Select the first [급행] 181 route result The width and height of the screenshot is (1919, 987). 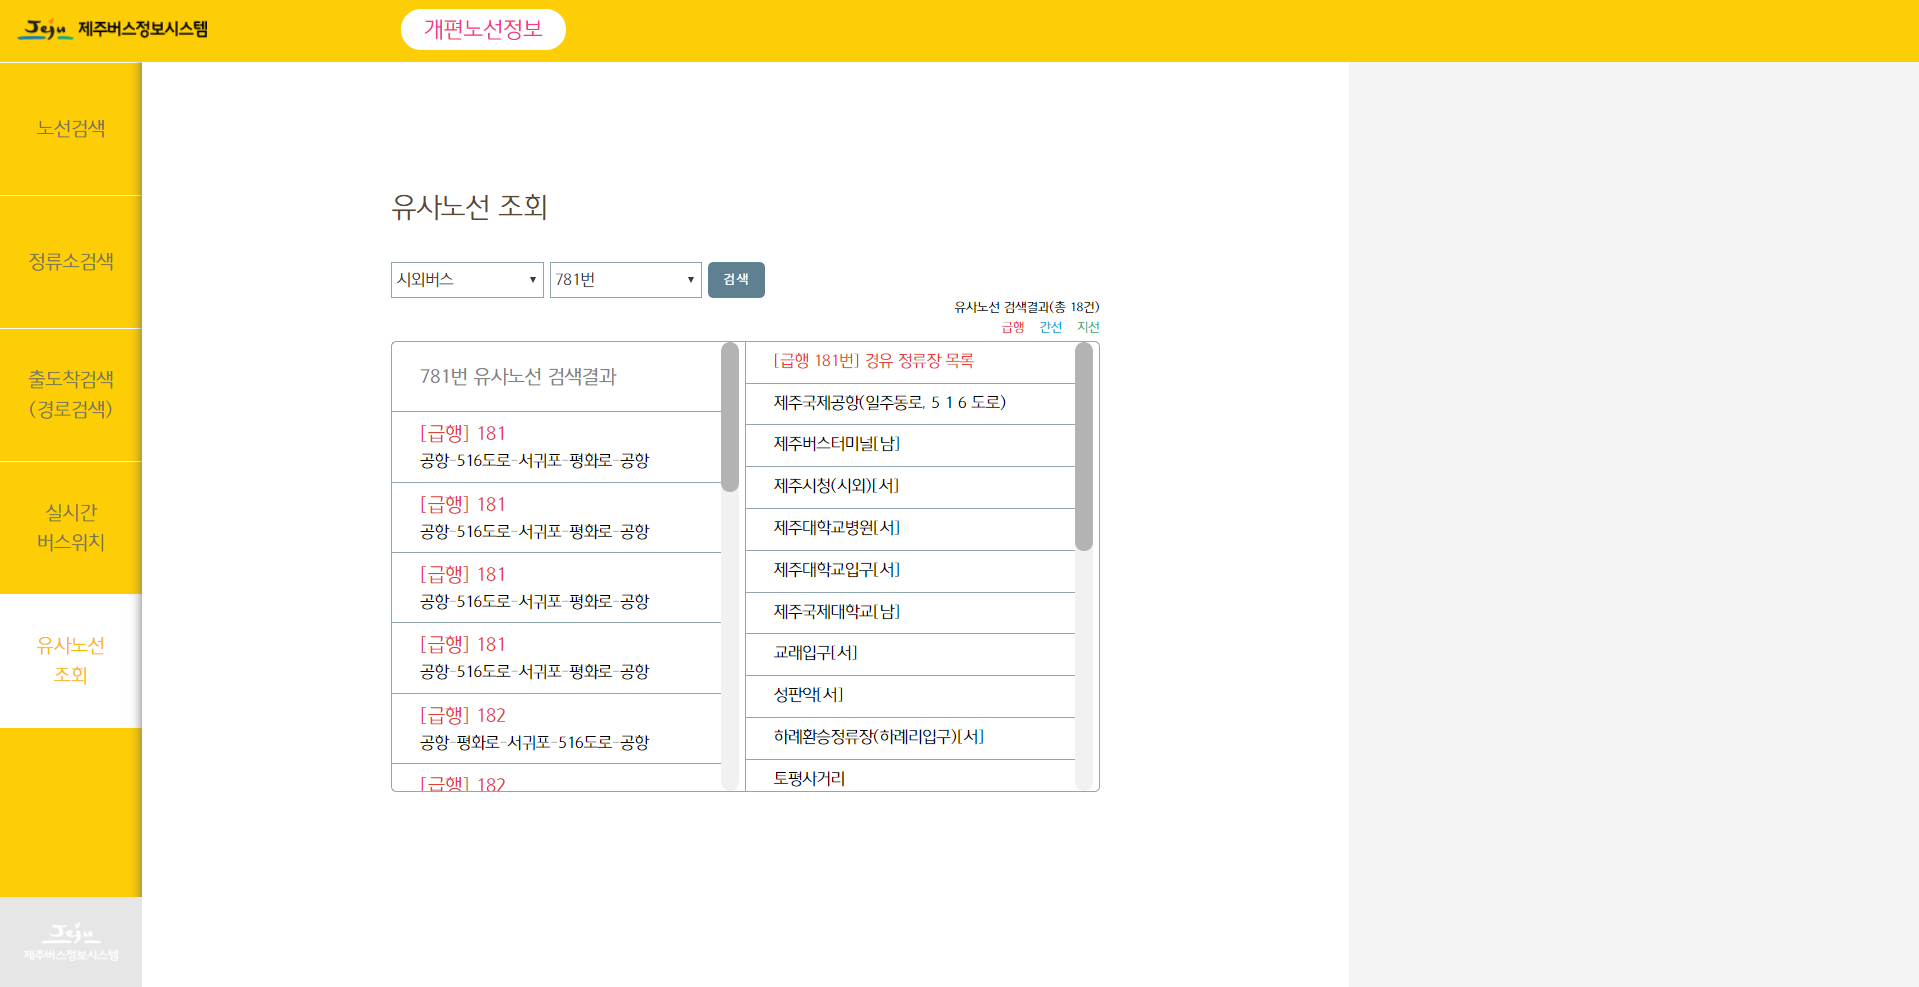[x=556, y=447]
